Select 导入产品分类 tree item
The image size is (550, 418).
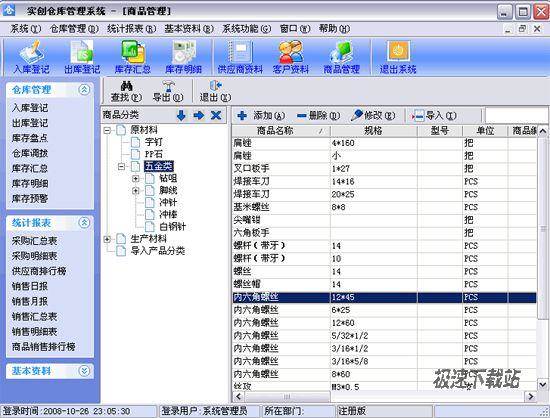click(x=158, y=251)
